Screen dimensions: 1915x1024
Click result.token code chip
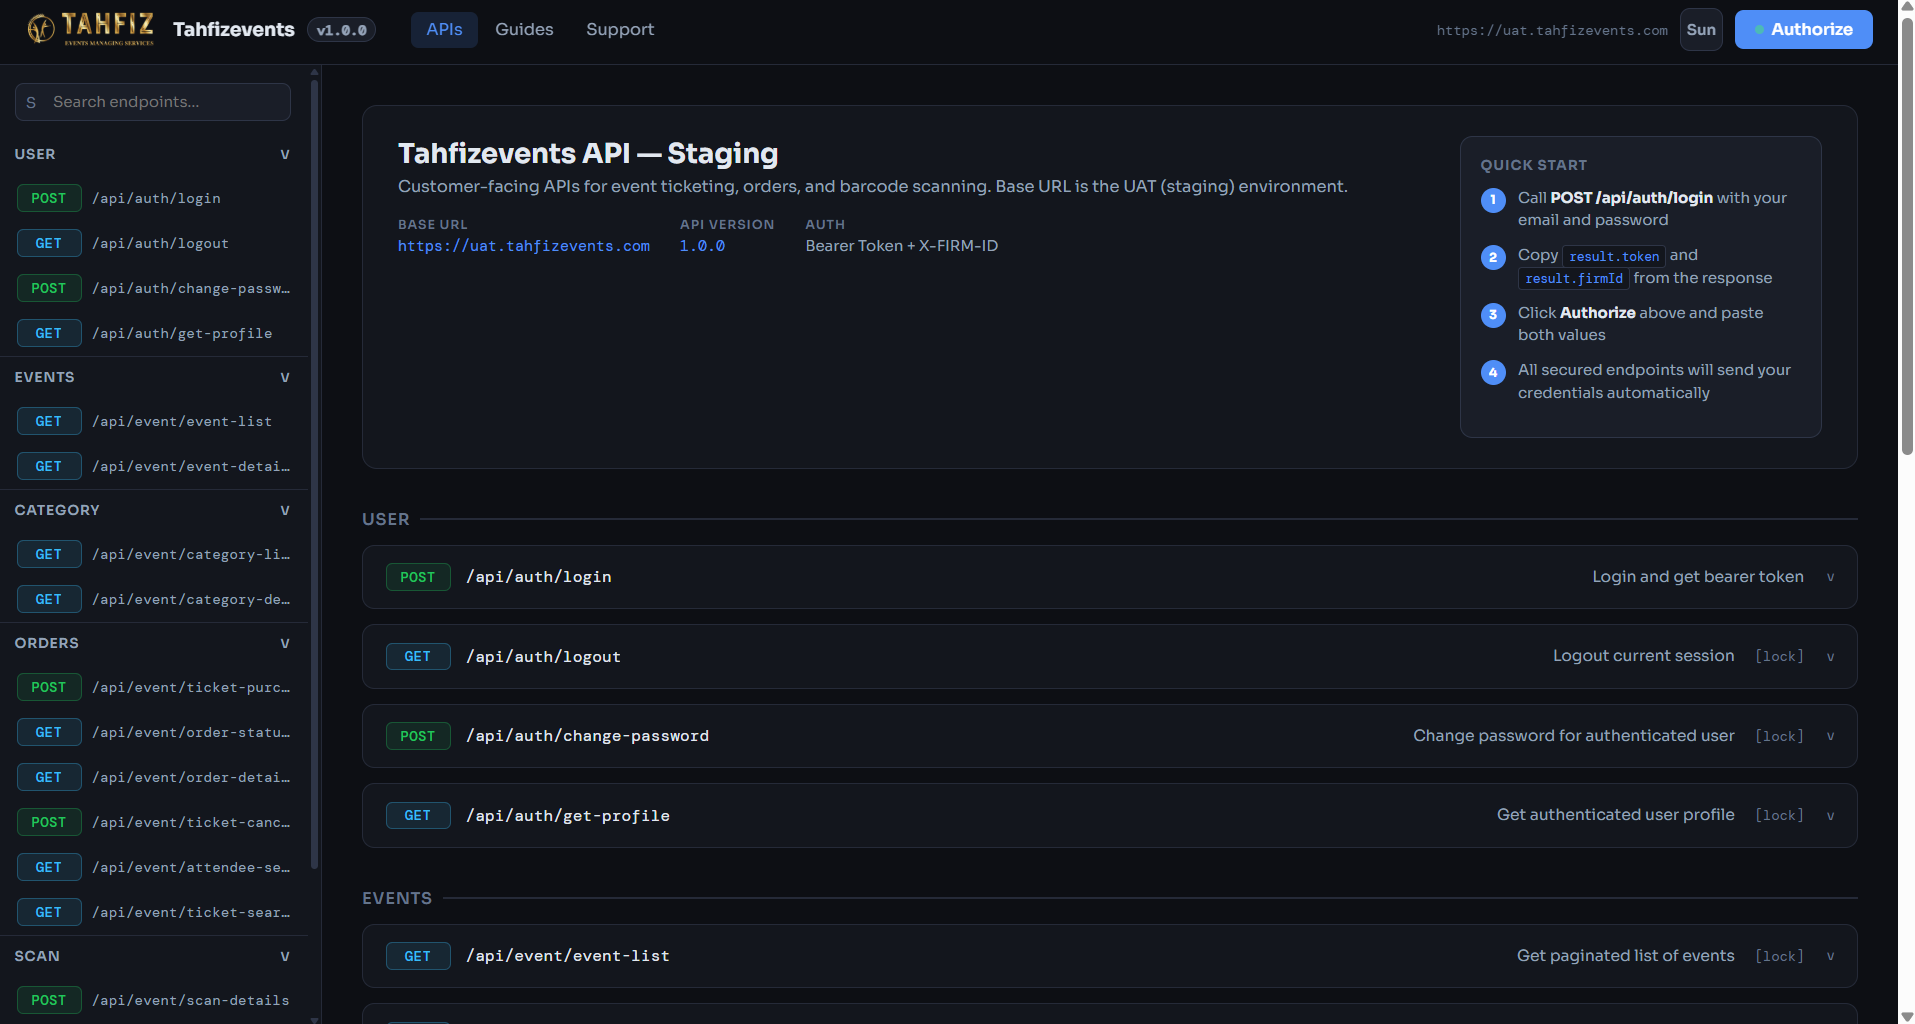pyautogui.click(x=1613, y=256)
